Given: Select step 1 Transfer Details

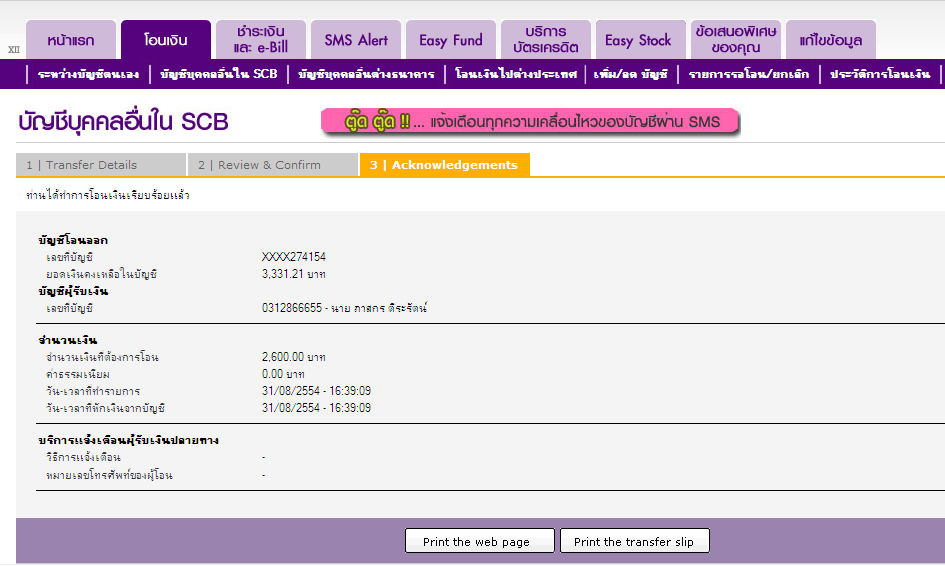Looking at the screenshot, I should [101, 165].
